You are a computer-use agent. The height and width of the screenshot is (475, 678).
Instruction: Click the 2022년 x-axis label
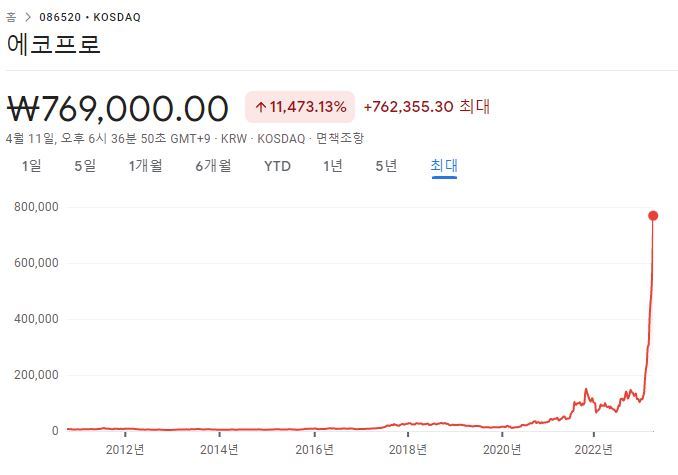tap(594, 450)
